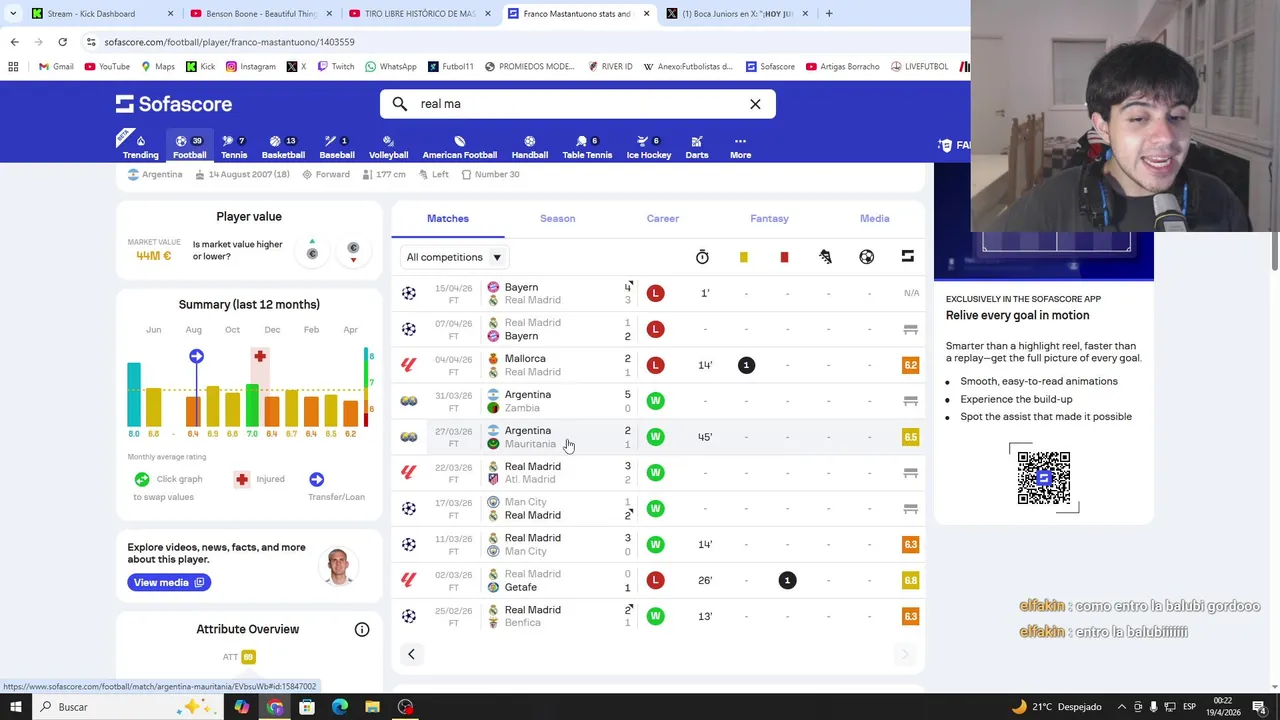The image size is (1280, 720).
Task: Open the Table Tennis category
Action: pos(587,146)
